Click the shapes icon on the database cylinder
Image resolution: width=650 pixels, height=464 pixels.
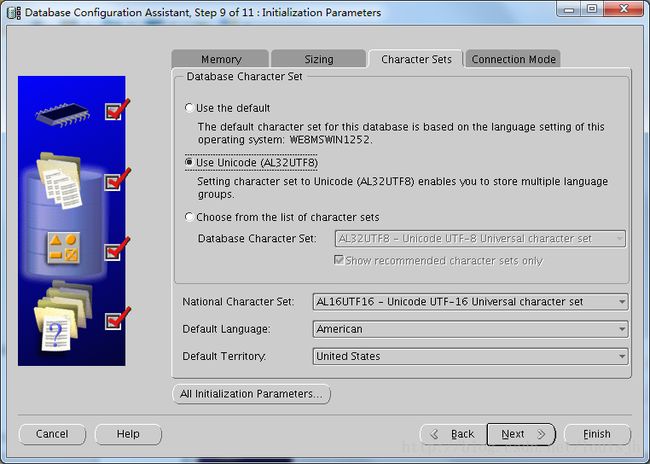(63, 248)
